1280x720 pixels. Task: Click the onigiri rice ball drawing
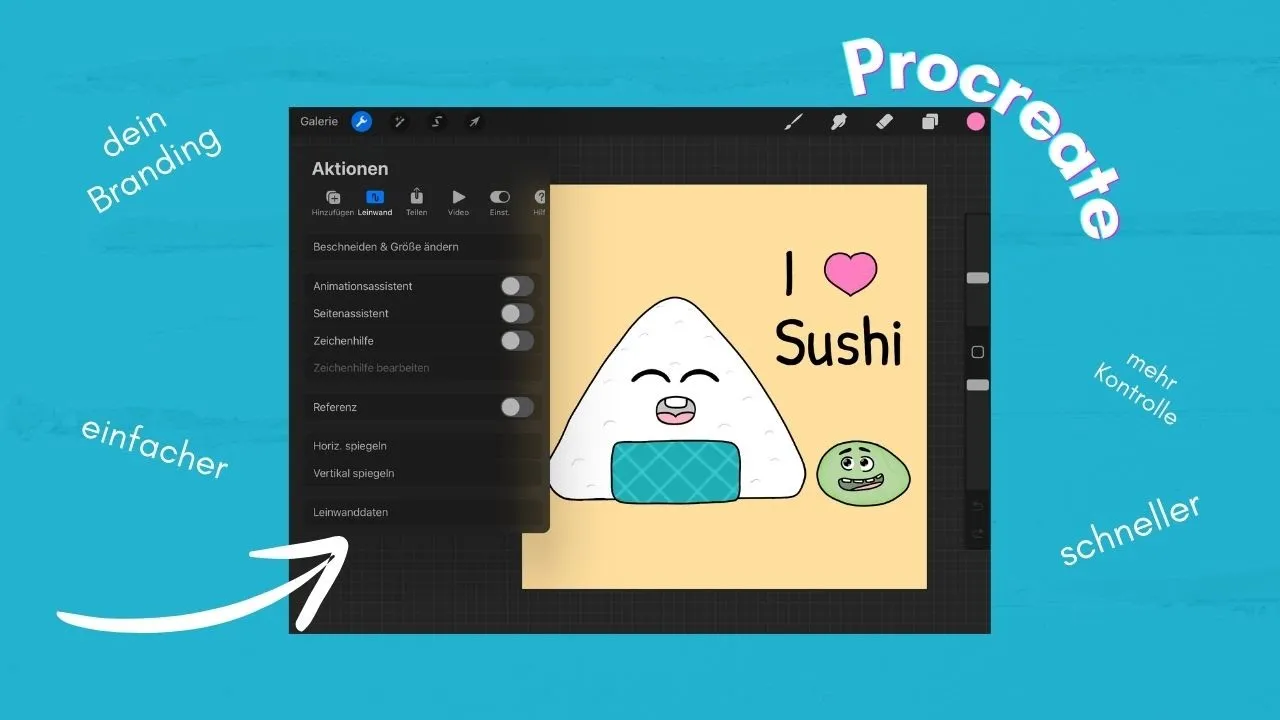click(677, 400)
